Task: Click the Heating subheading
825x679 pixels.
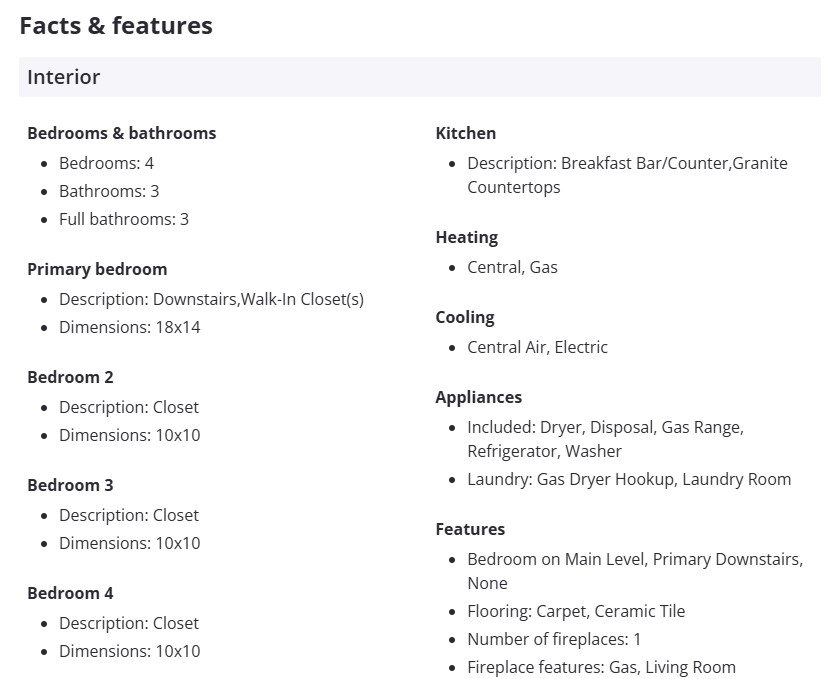Action: (x=466, y=237)
